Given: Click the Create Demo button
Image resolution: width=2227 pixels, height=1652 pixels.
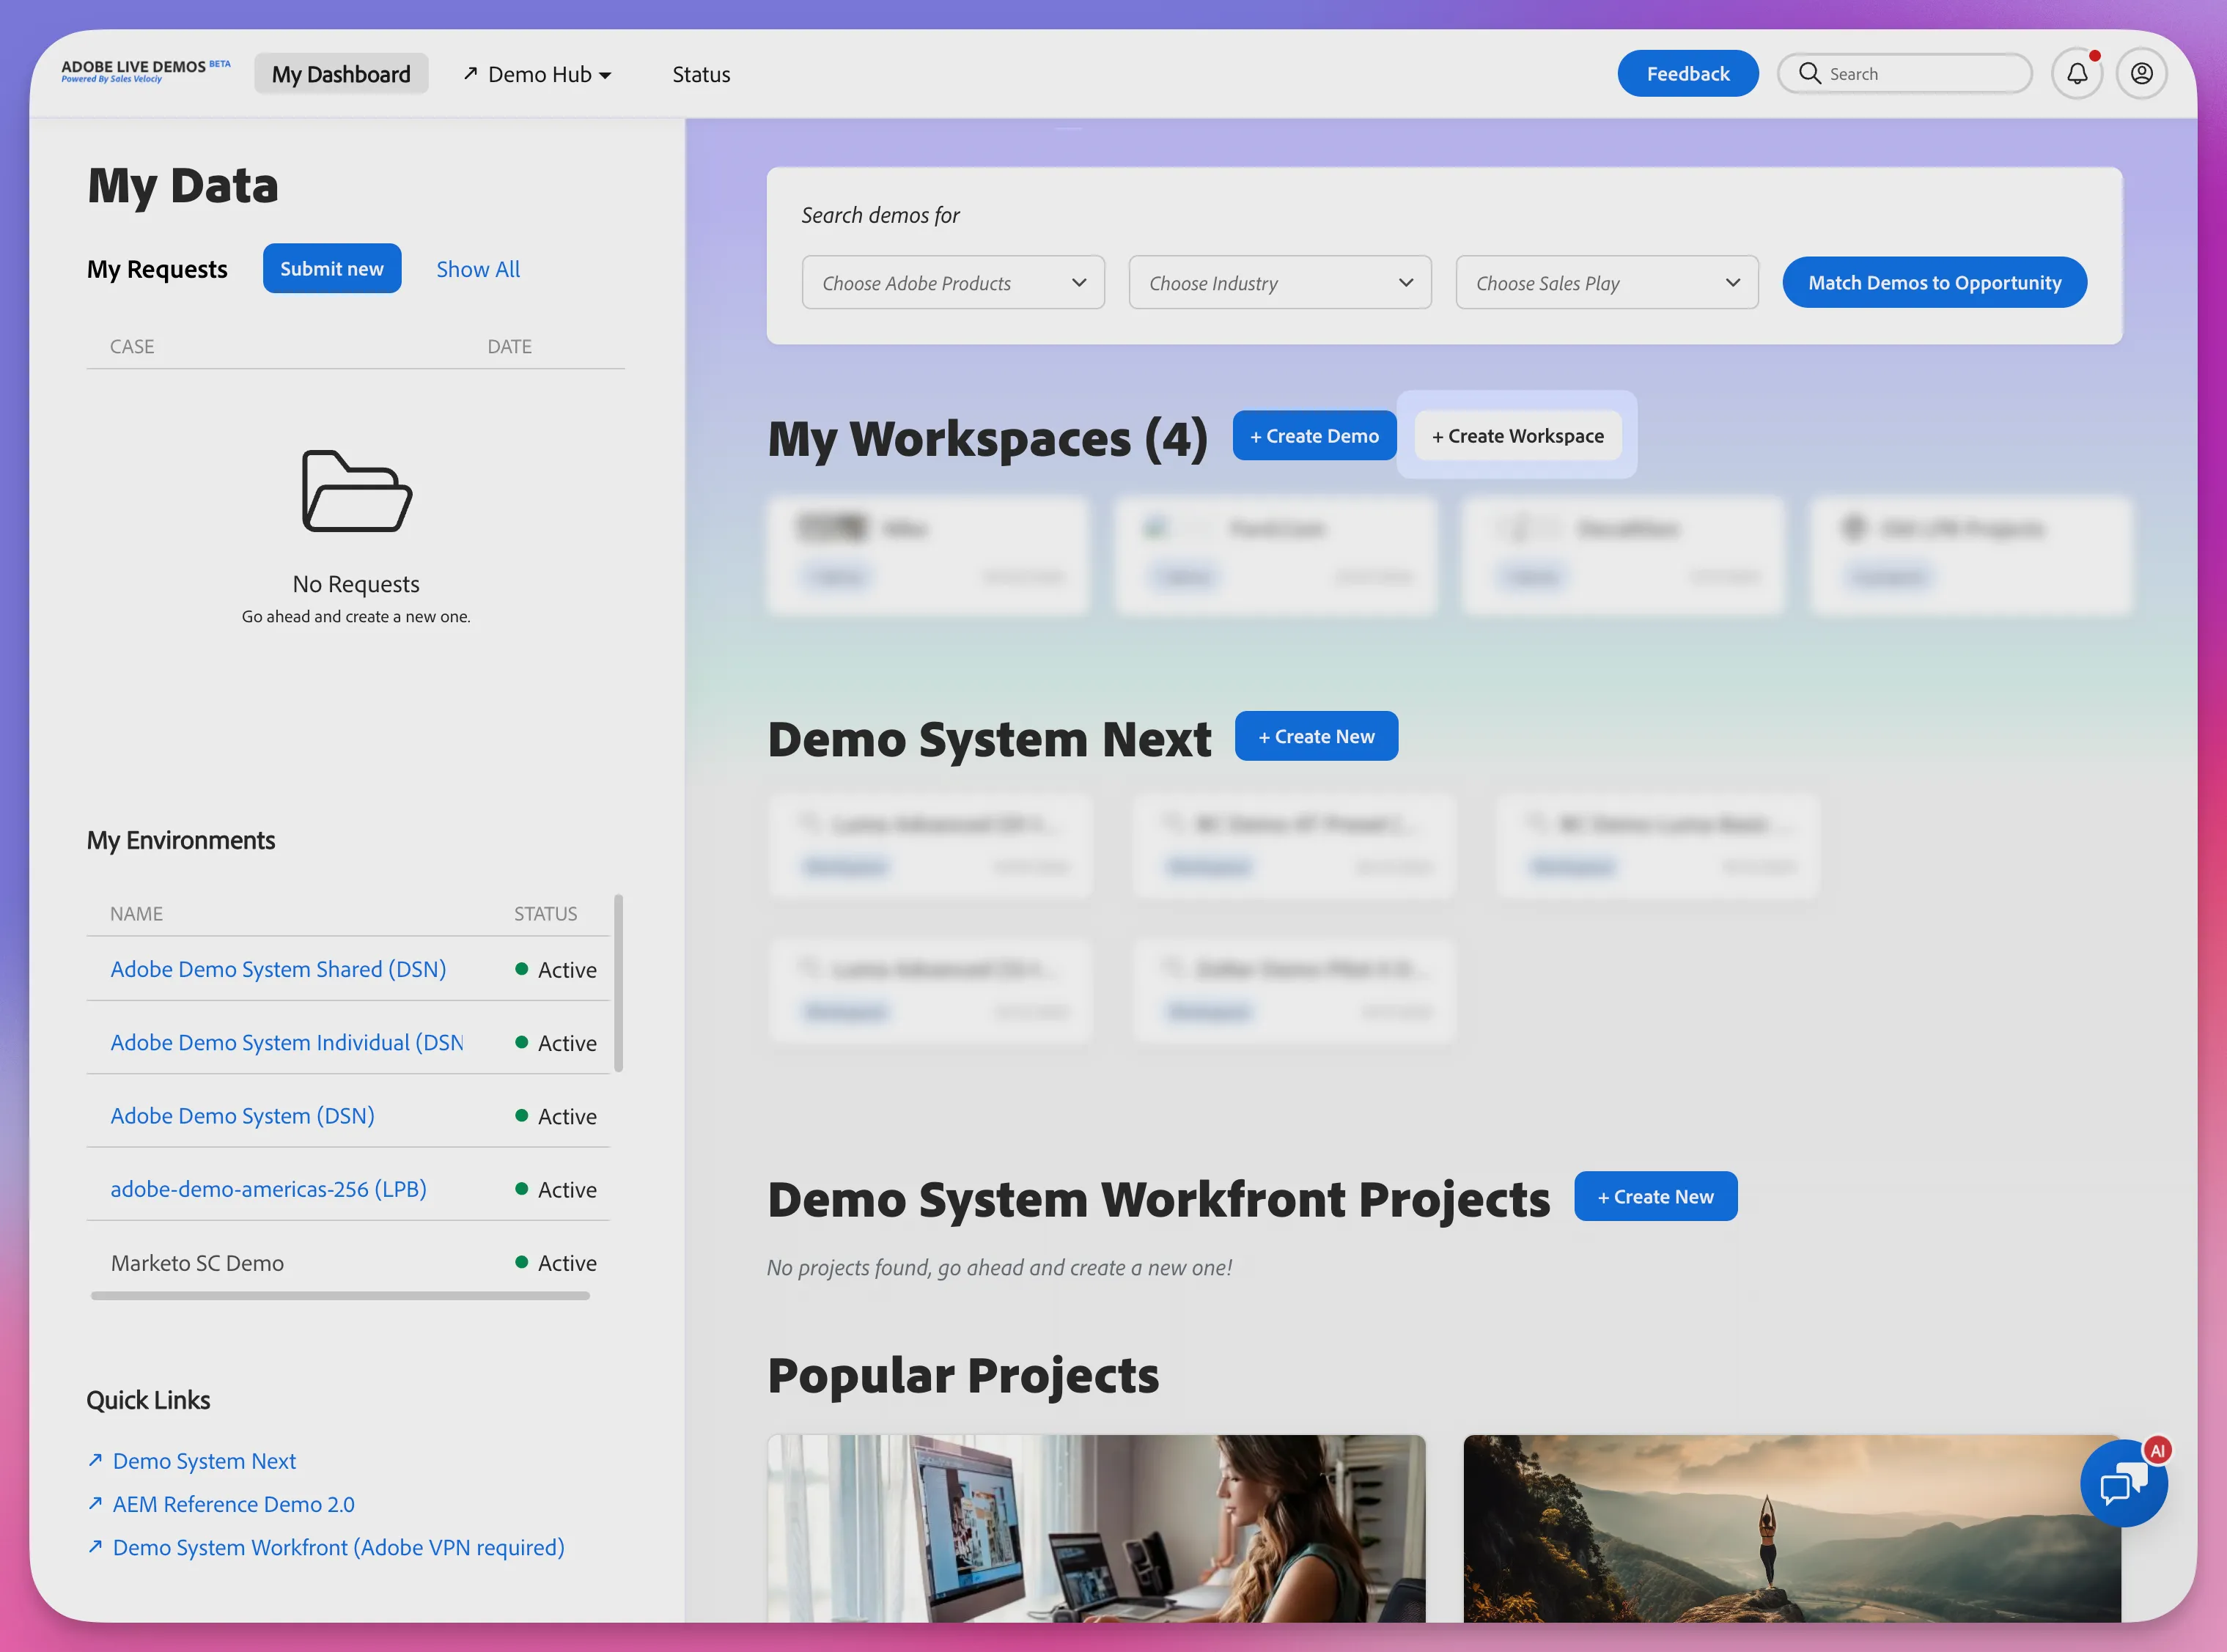Looking at the screenshot, I should 1314,436.
